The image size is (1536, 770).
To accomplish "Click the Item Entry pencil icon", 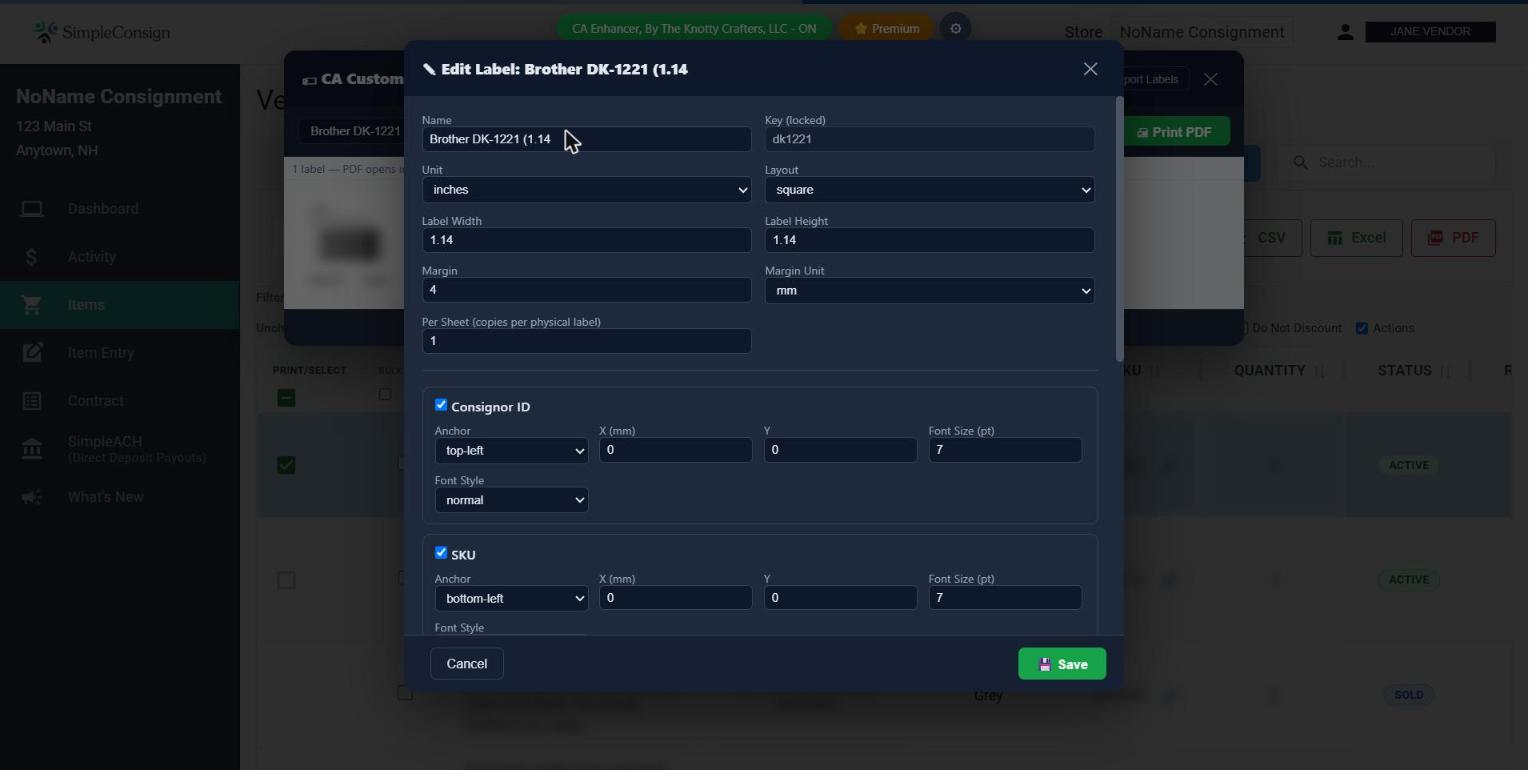I will point(32,353).
